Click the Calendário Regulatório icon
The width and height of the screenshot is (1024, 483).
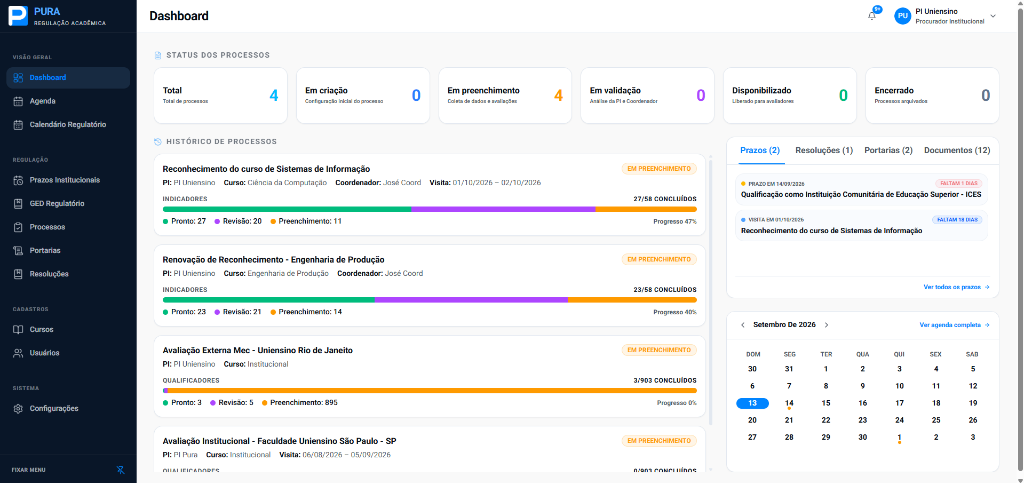click(x=18, y=125)
